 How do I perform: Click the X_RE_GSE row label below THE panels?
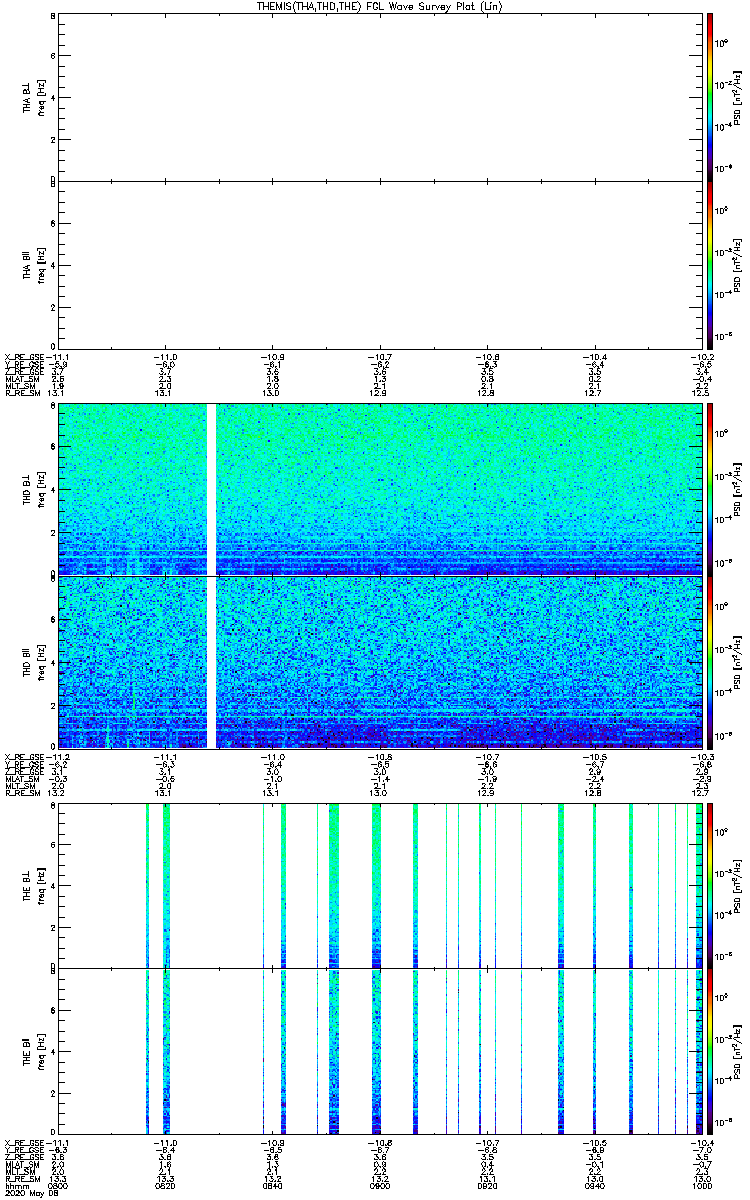coord(24,1141)
